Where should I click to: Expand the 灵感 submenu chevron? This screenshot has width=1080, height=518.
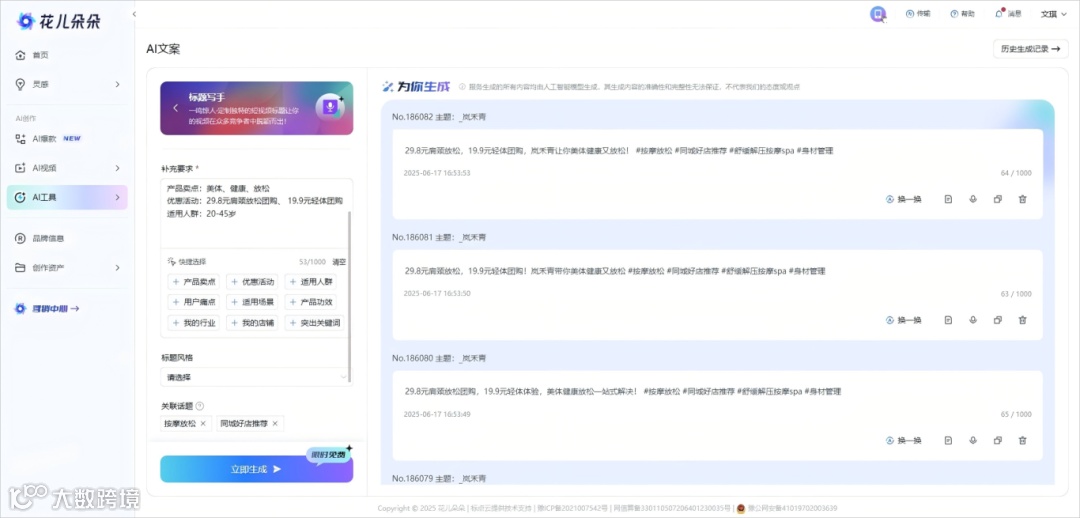point(117,84)
